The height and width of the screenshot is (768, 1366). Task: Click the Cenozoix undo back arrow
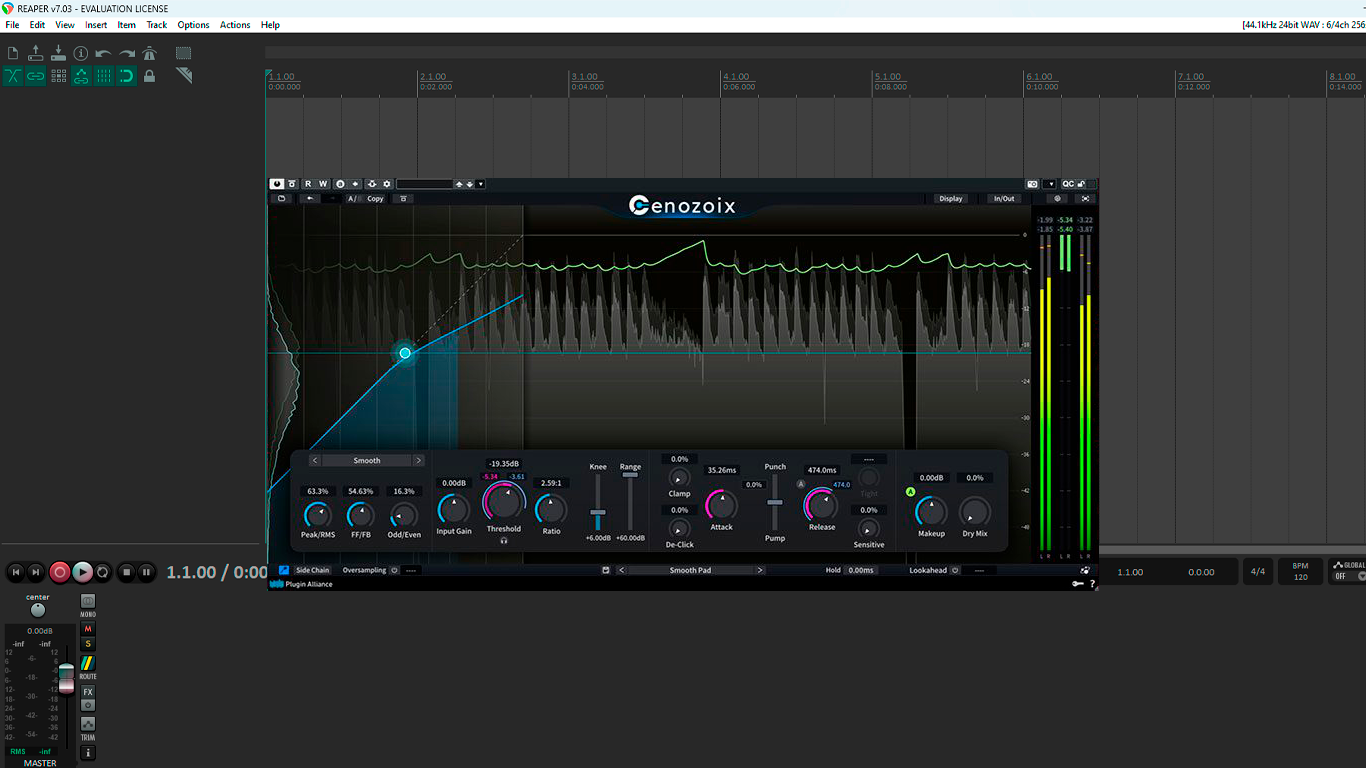click(311, 198)
